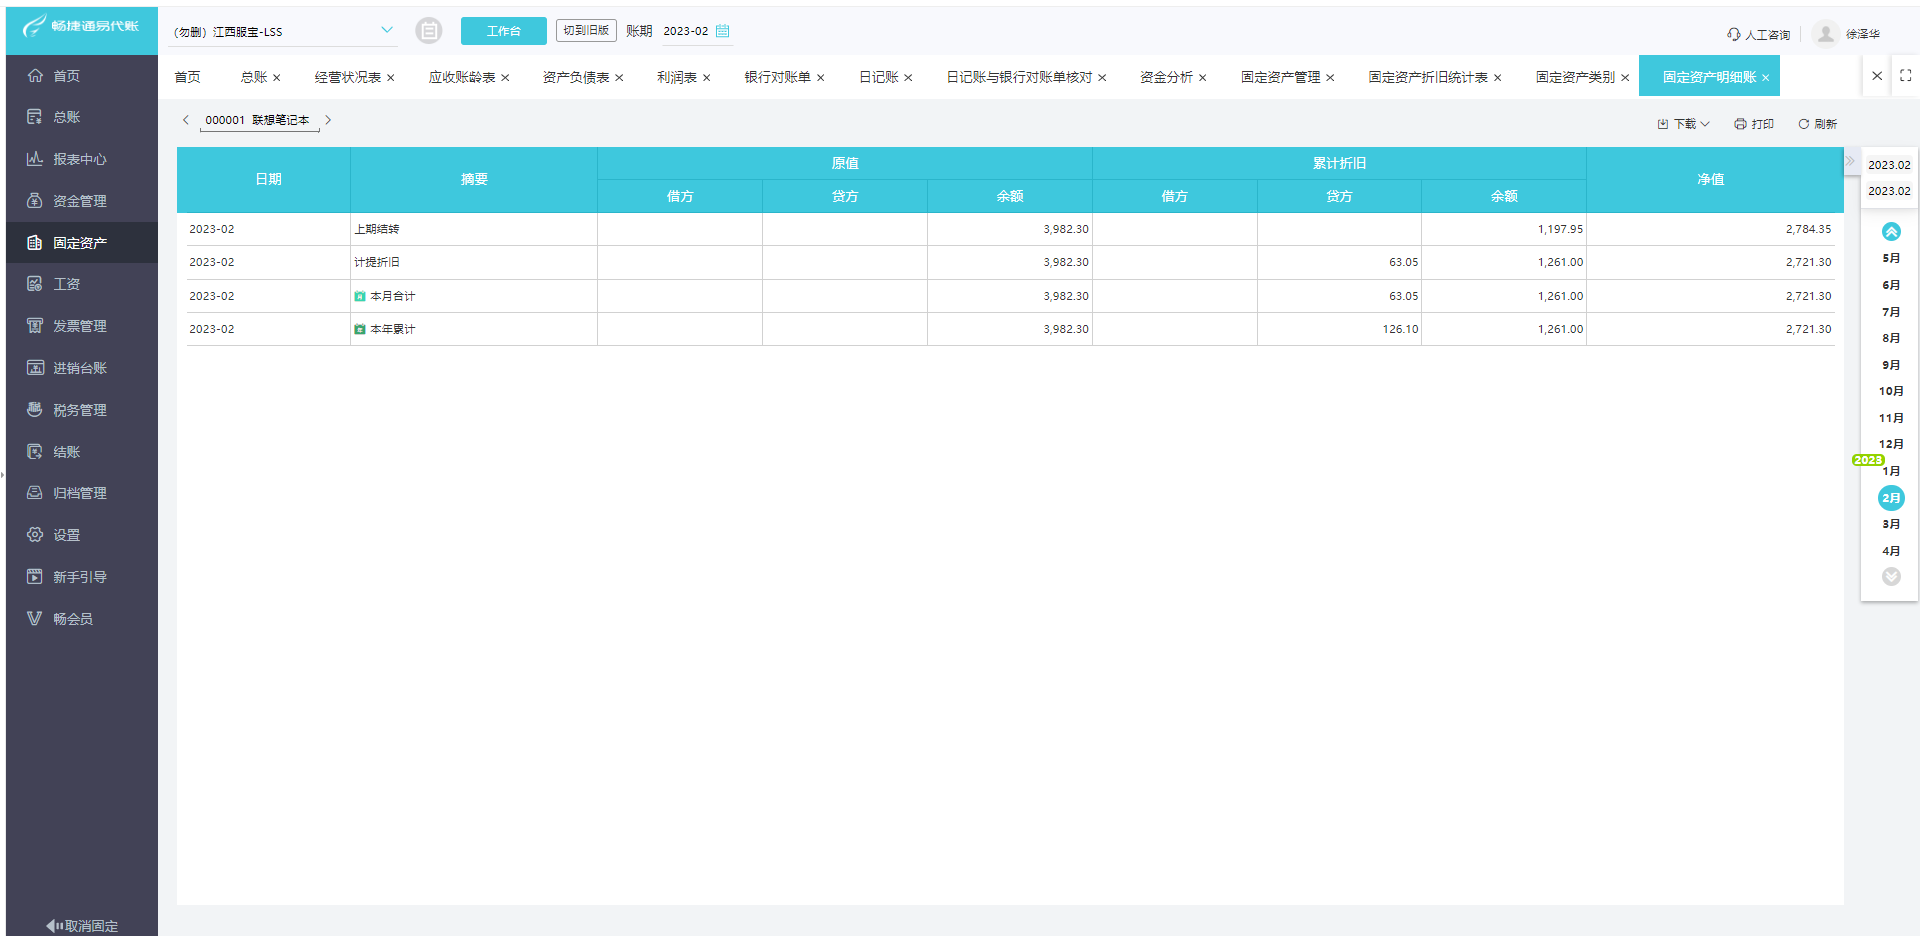Click the up arrow above 5月
Viewport: 1920px width, 936px height.
pyautogui.click(x=1891, y=231)
